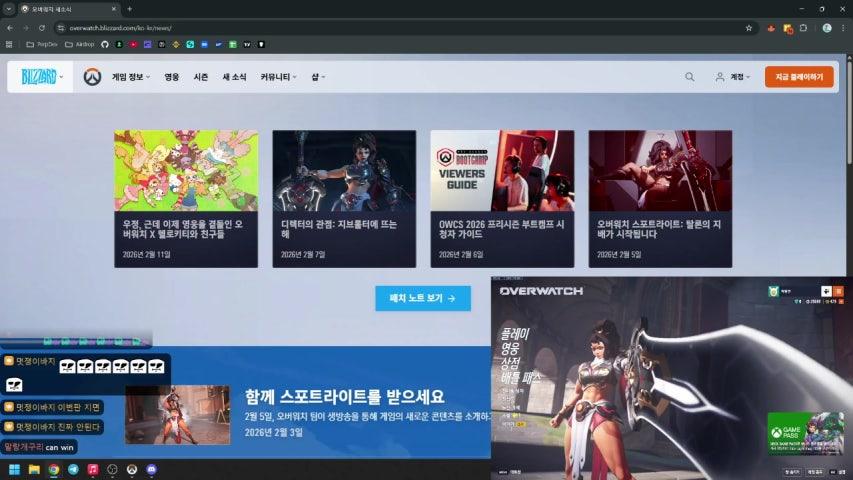Open the OWCS 2026 bootcamp viewers guide article
Viewport: 853px width, 480px height.
tap(502, 199)
